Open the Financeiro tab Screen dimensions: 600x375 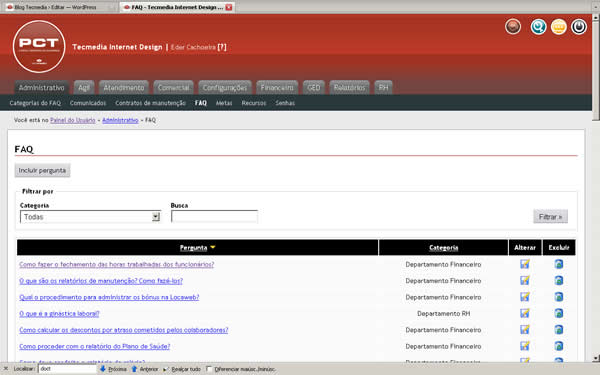277,88
